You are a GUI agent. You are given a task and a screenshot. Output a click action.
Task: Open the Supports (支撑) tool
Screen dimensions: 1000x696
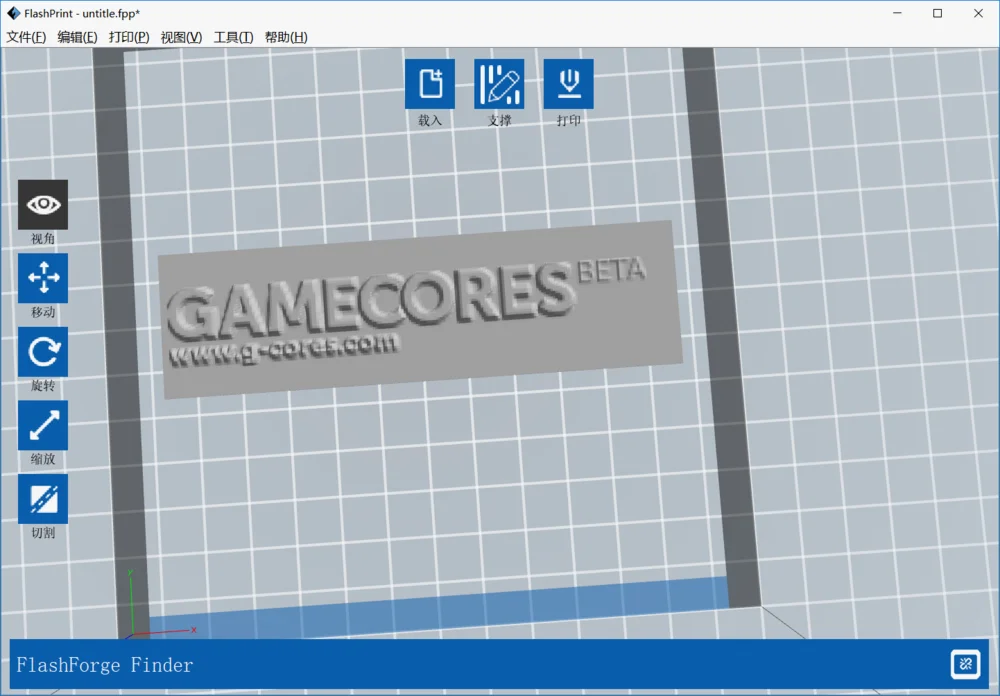pos(499,84)
